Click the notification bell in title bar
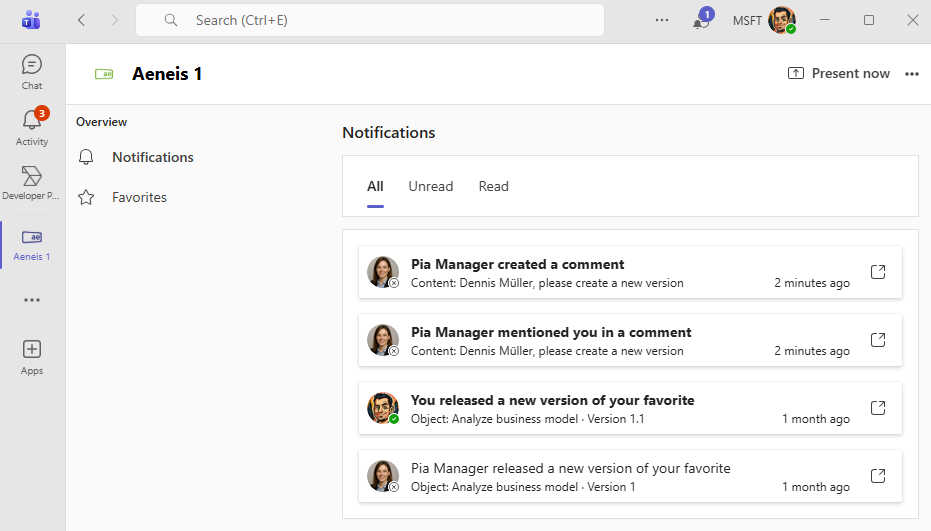The width and height of the screenshot is (931, 531). 701,21
